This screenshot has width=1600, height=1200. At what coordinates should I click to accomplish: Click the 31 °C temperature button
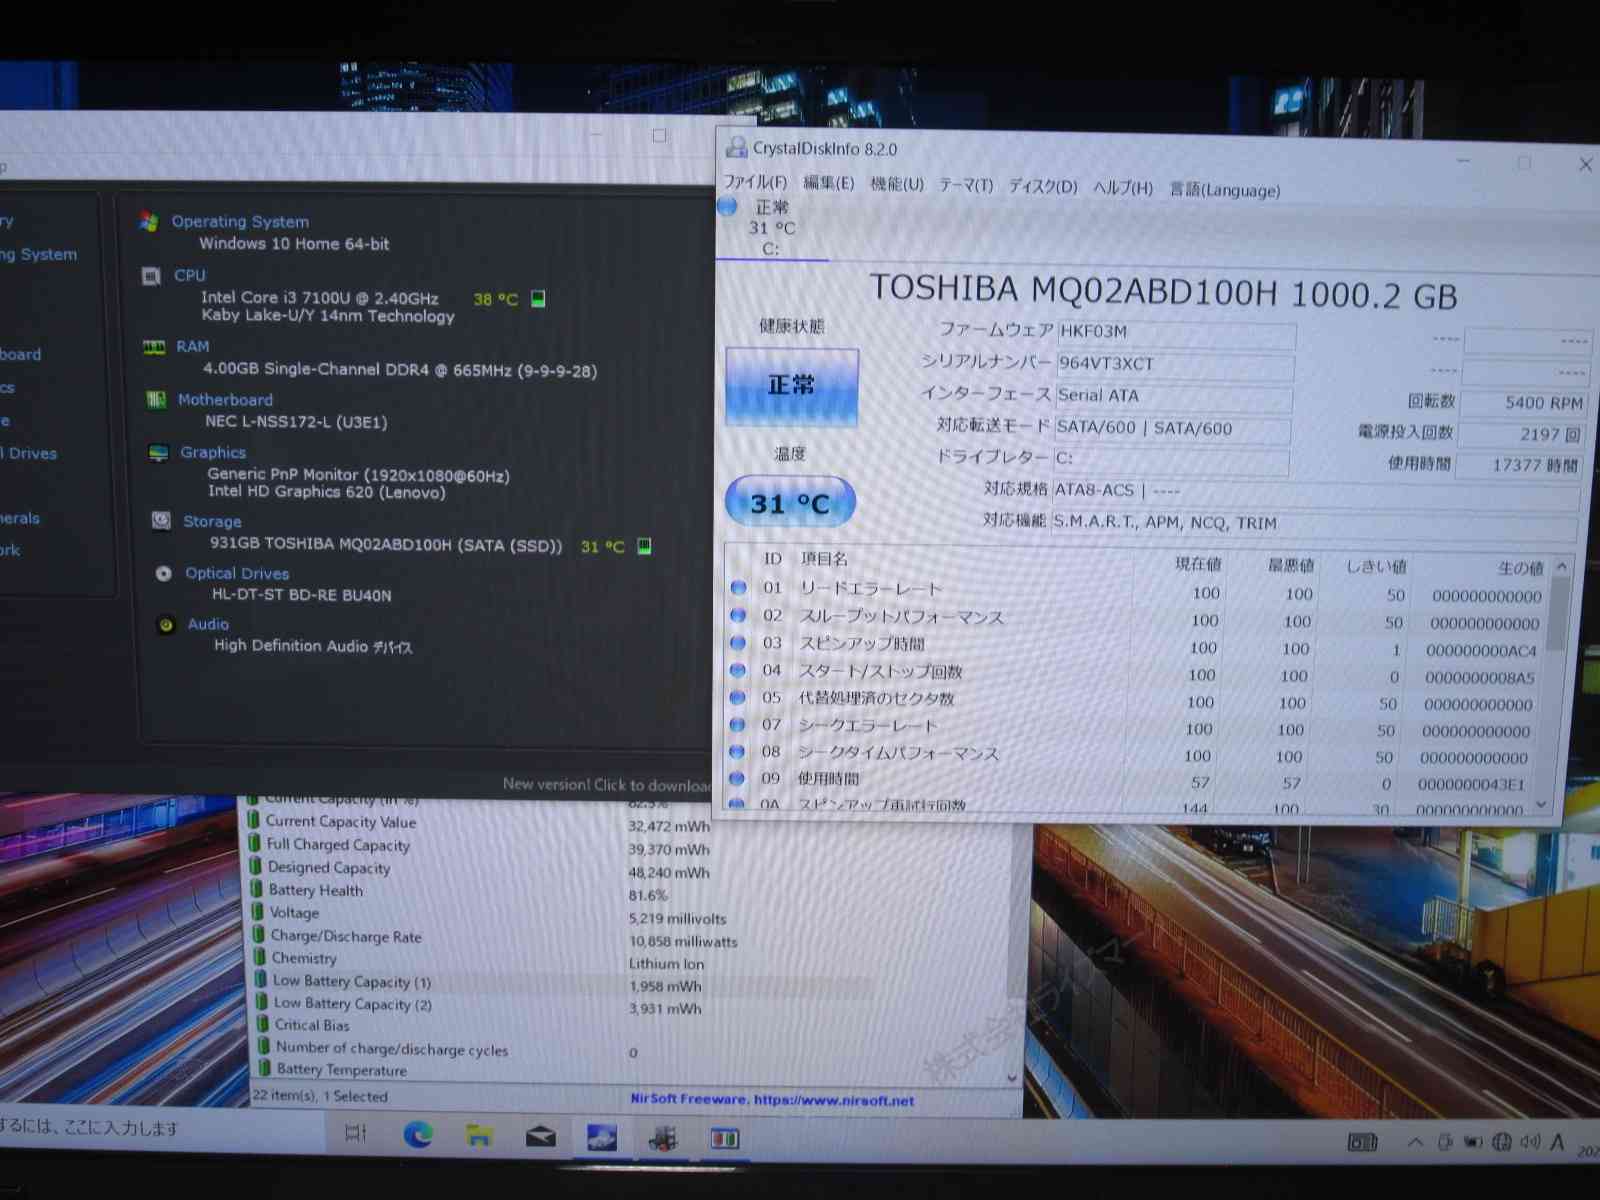pos(789,503)
